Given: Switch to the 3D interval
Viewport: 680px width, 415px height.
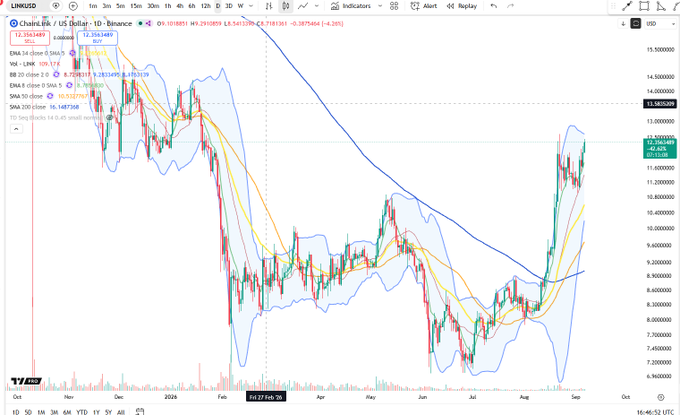Looking at the screenshot, I should tap(229, 6).
